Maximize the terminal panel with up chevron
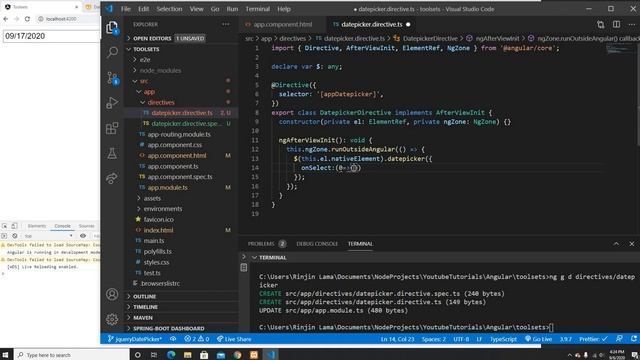The width and height of the screenshot is (640, 360). (x=616, y=244)
